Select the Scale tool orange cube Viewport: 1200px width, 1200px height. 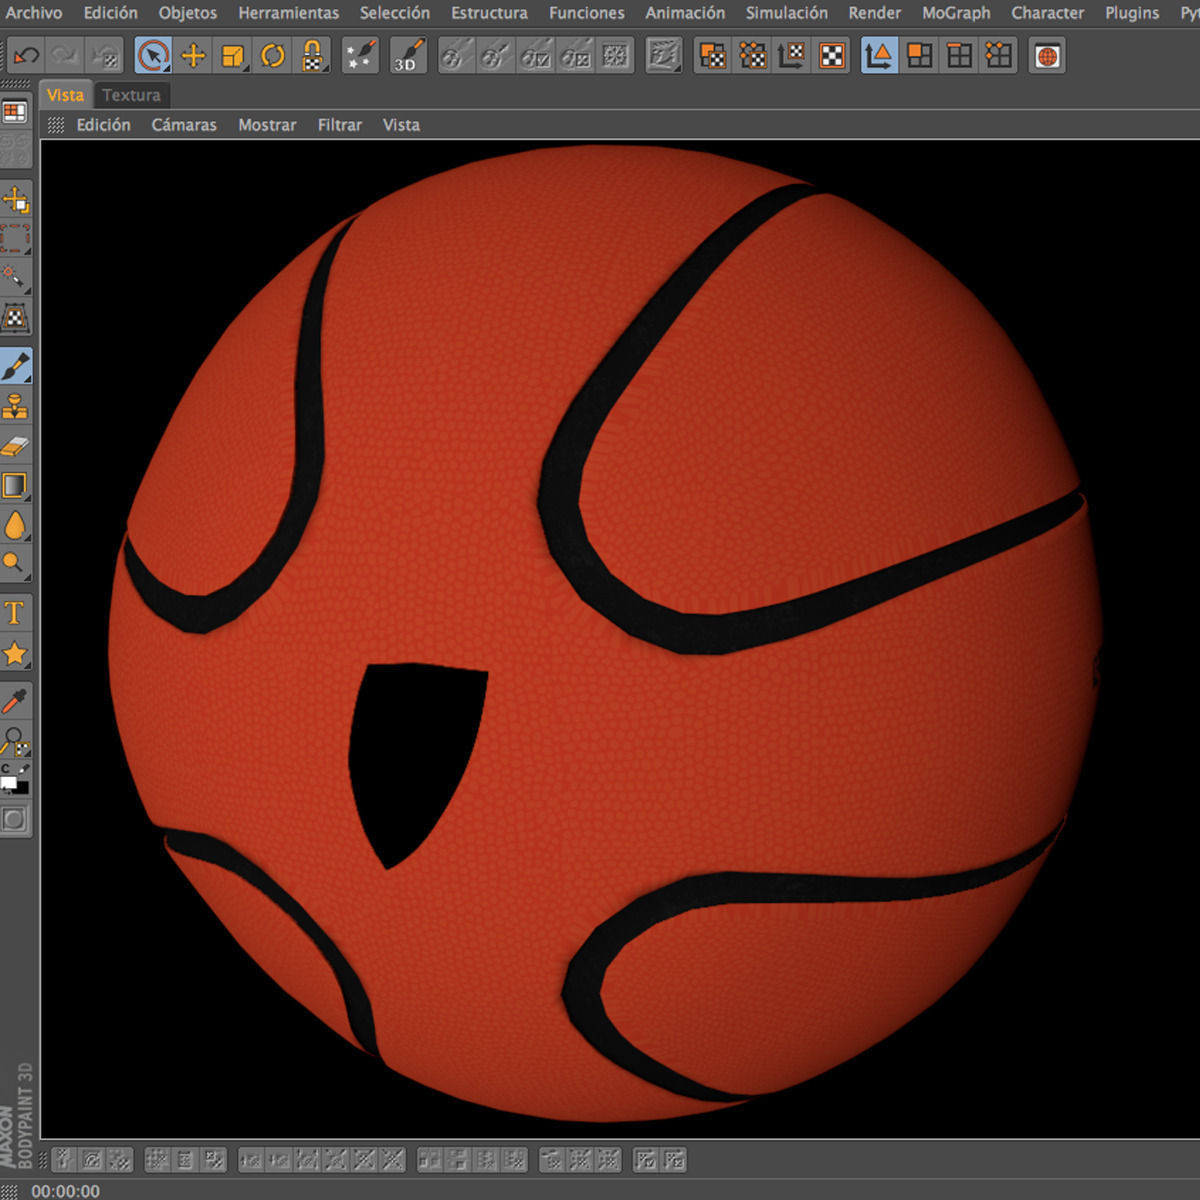[x=233, y=56]
